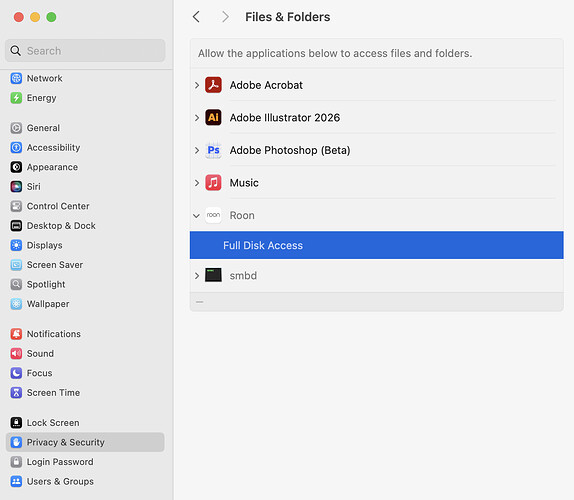Click the Network icon in the sidebar
The width and height of the screenshot is (574, 500).
(16, 78)
